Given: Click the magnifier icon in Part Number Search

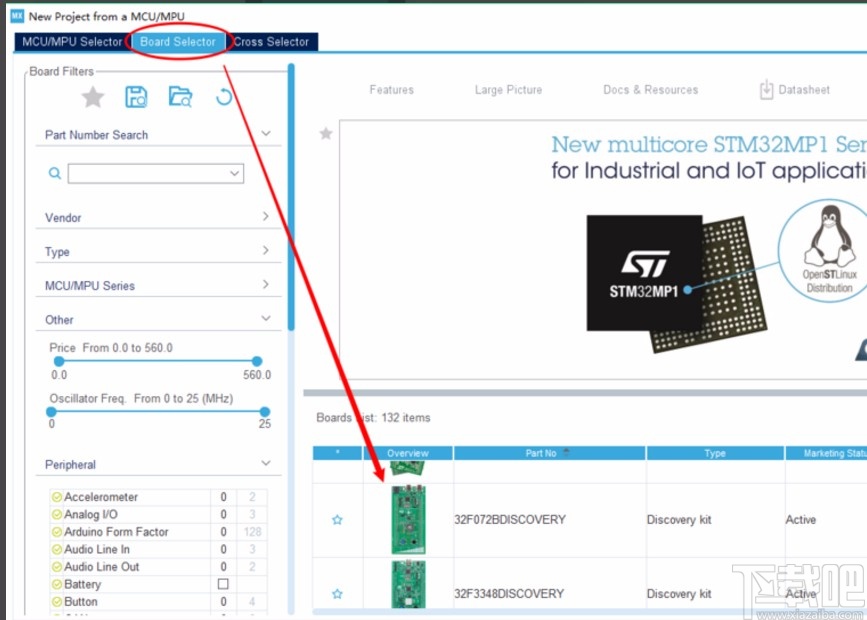Looking at the screenshot, I should (x=55, y=173).
